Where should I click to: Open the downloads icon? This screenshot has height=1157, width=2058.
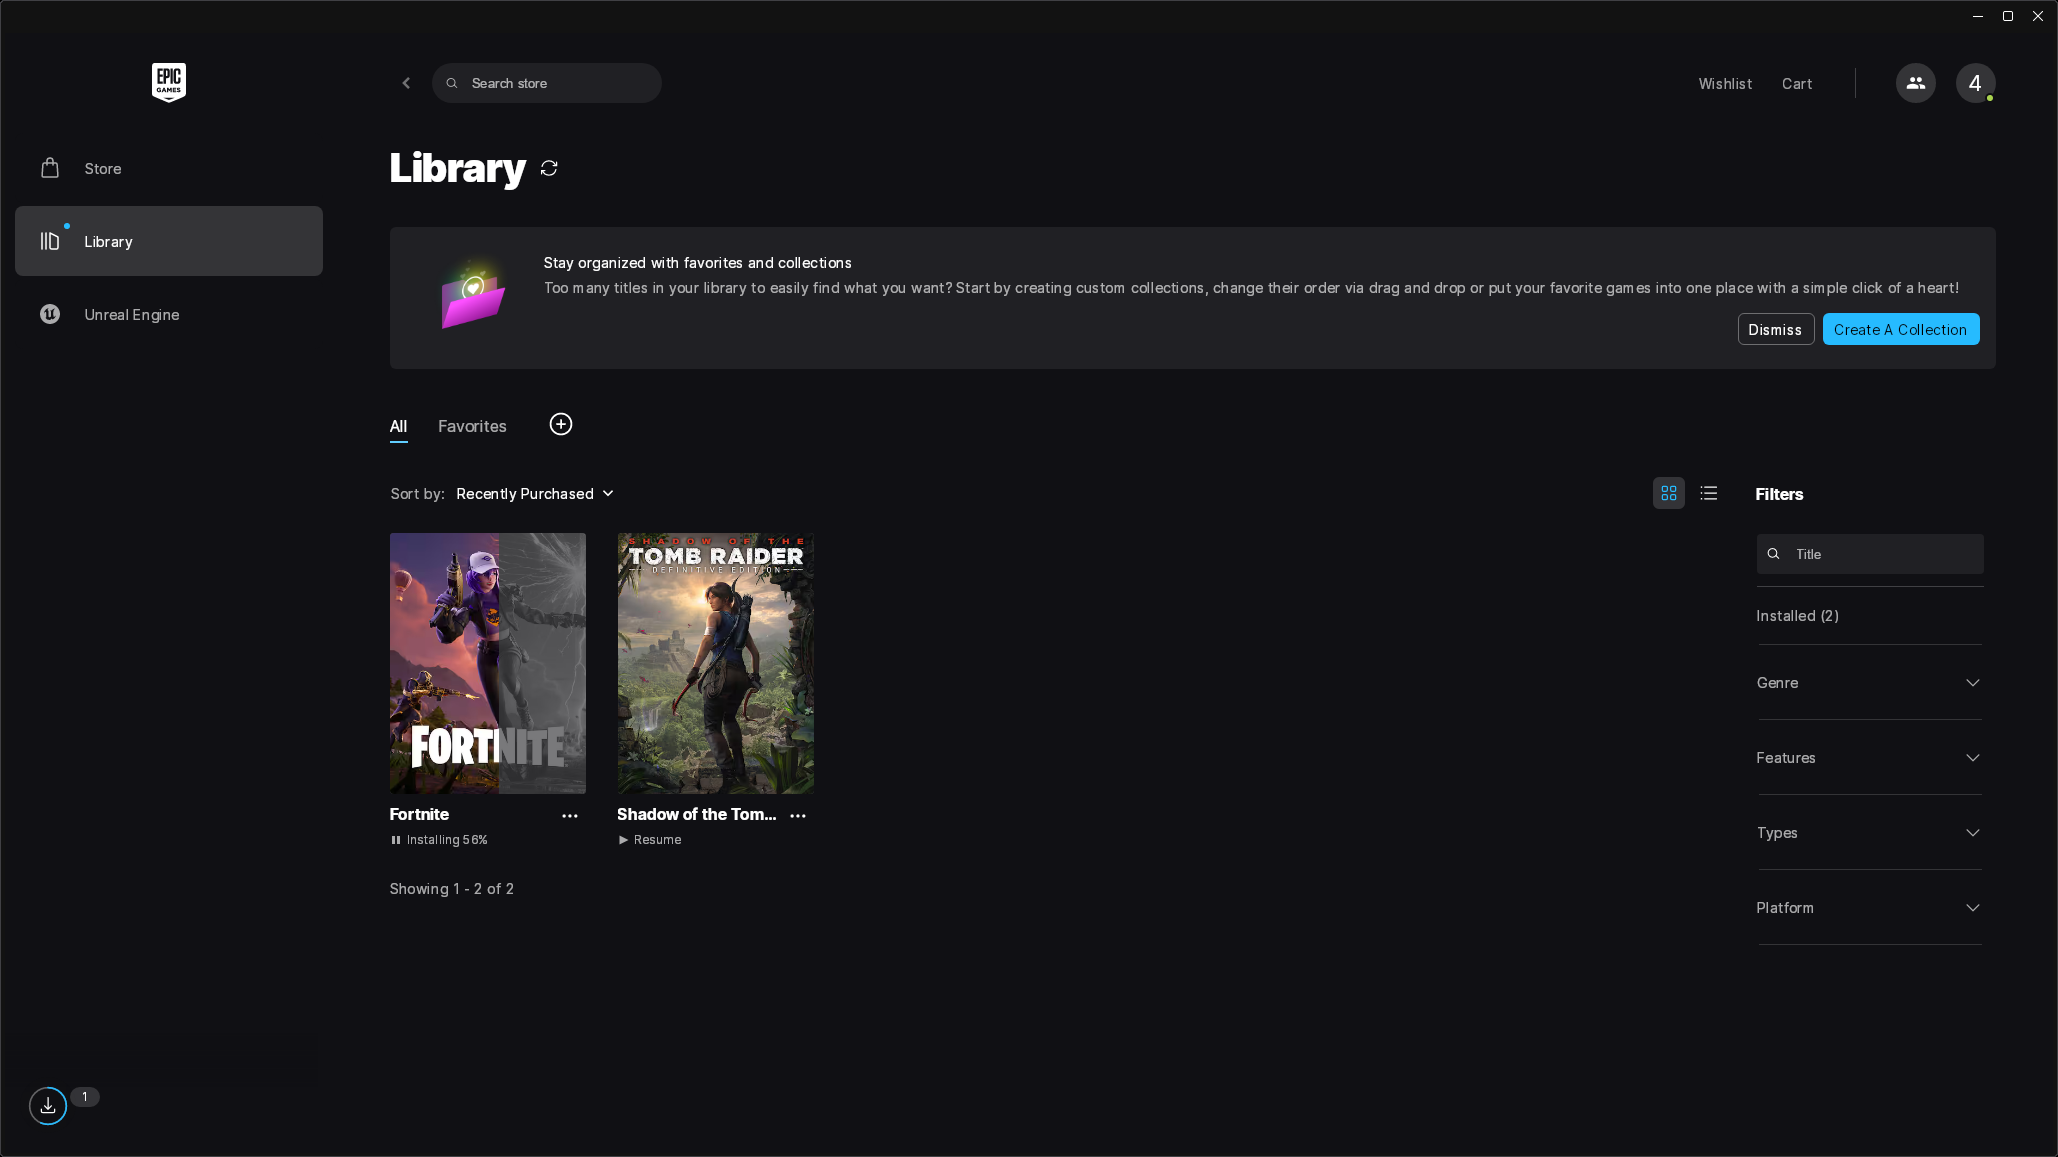48,1106
